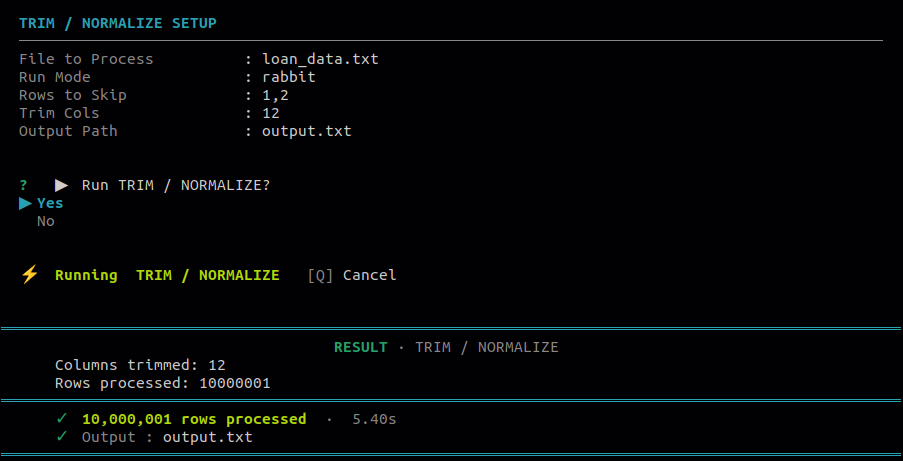Click the cyan arrow beside Yes
Image resolution: width=903 pixels, height=461 pixels.
(x=25, y=203)
